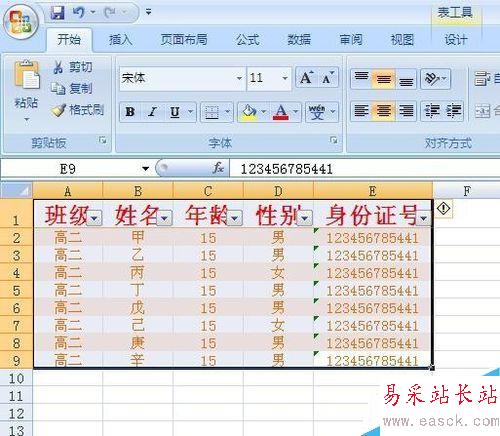Open the 审阅 tab

point(351,40)
